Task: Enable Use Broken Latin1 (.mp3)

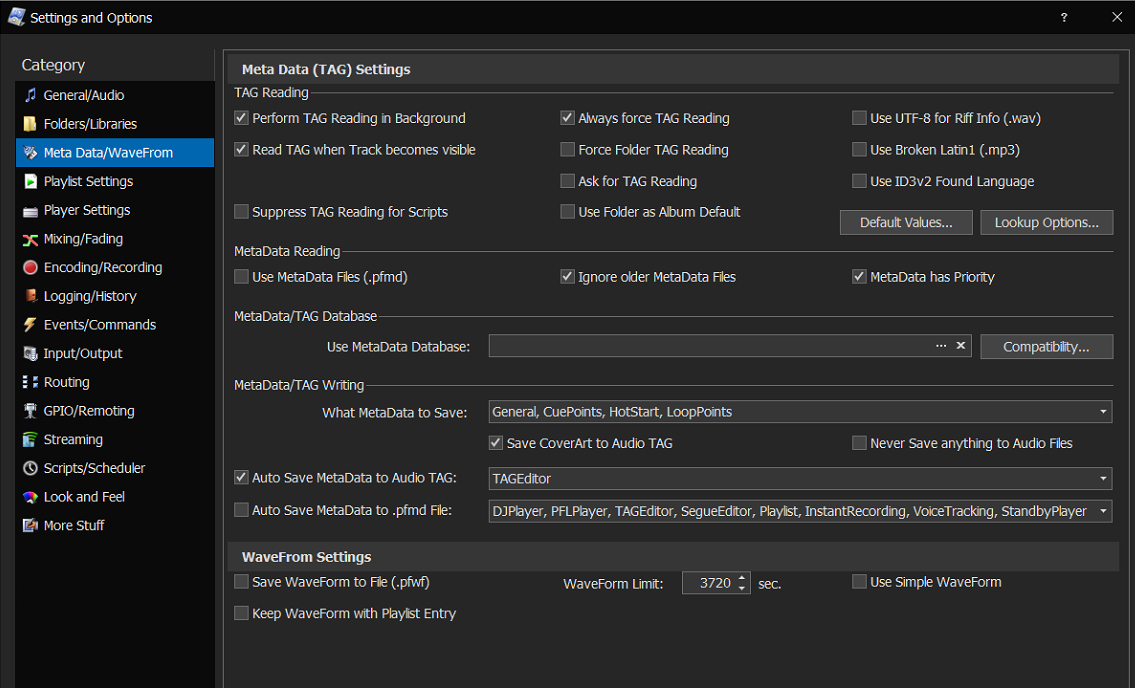Action: point(859,150)
